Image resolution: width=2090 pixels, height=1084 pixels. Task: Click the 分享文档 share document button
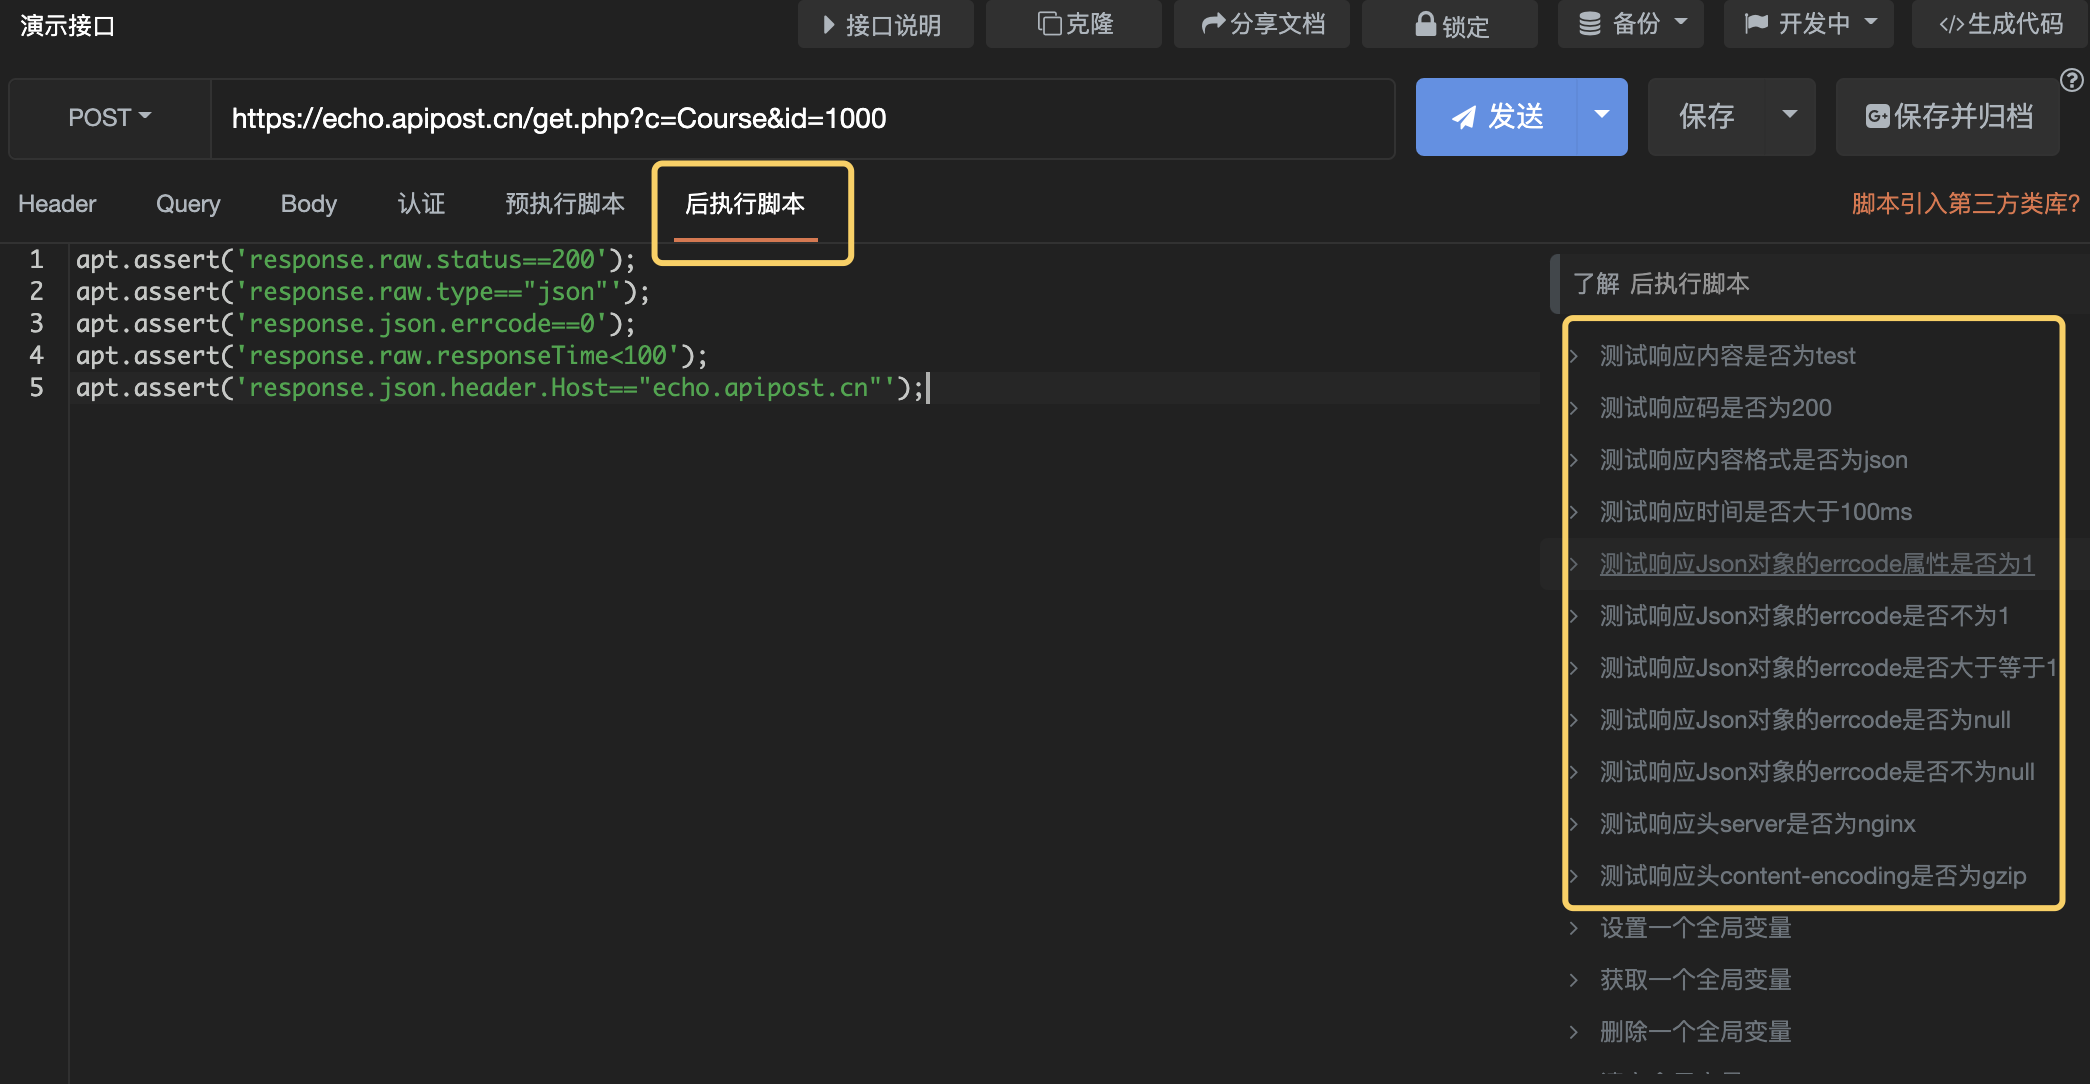tap(1262, 24)
